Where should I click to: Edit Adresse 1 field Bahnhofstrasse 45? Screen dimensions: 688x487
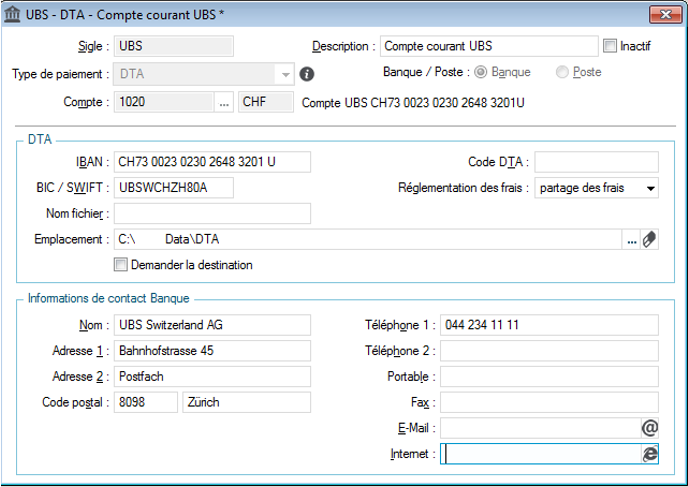[212, 351]
